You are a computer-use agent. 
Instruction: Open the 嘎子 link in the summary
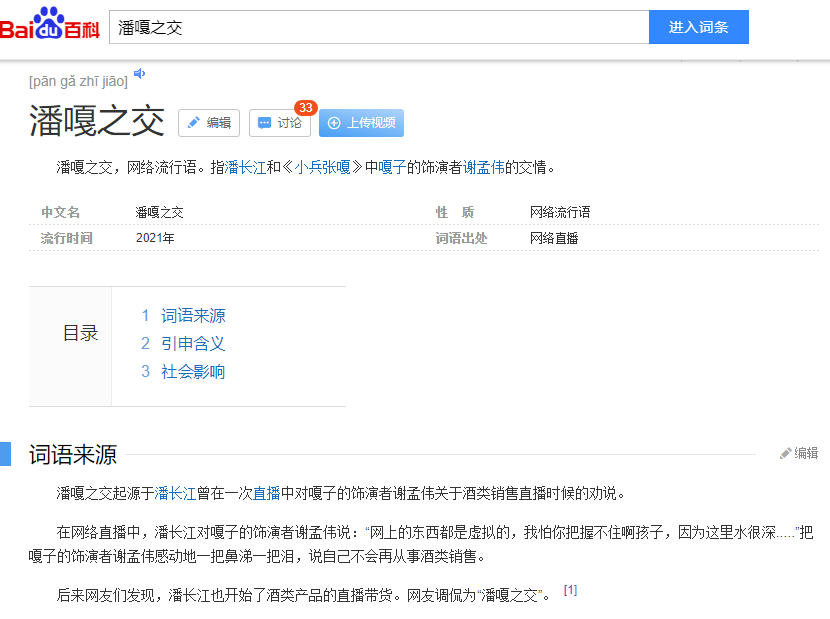[x=392, y=167]
